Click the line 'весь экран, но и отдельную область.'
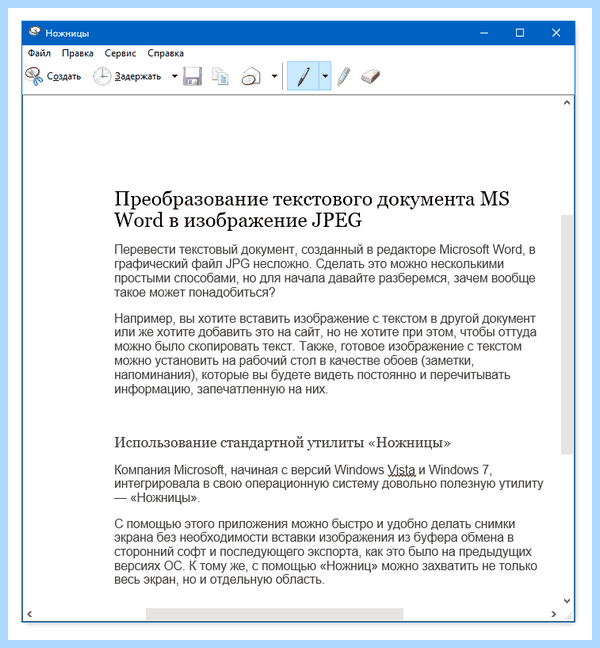 [219, 580]
